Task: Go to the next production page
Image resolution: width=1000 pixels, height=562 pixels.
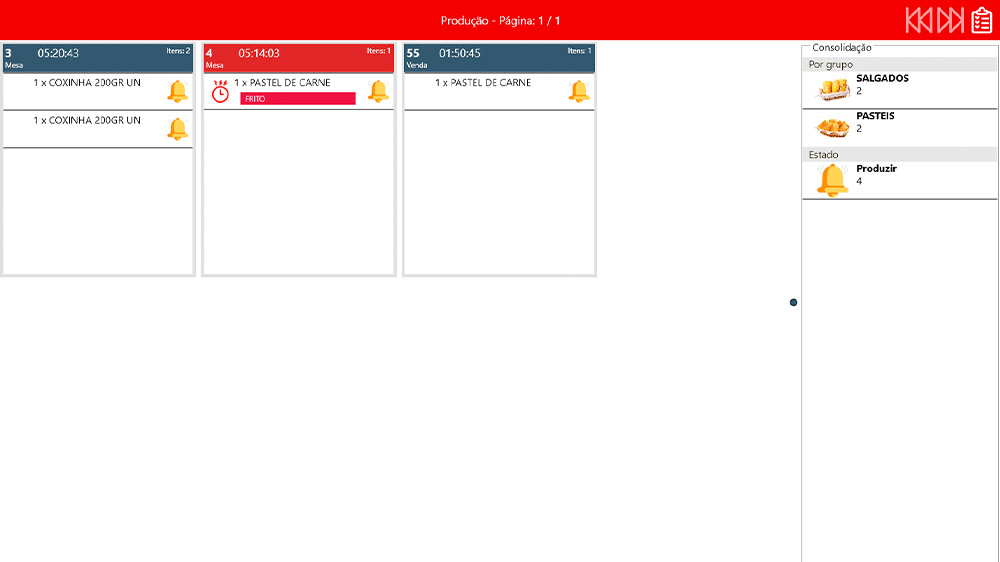Action: (950, 20)
